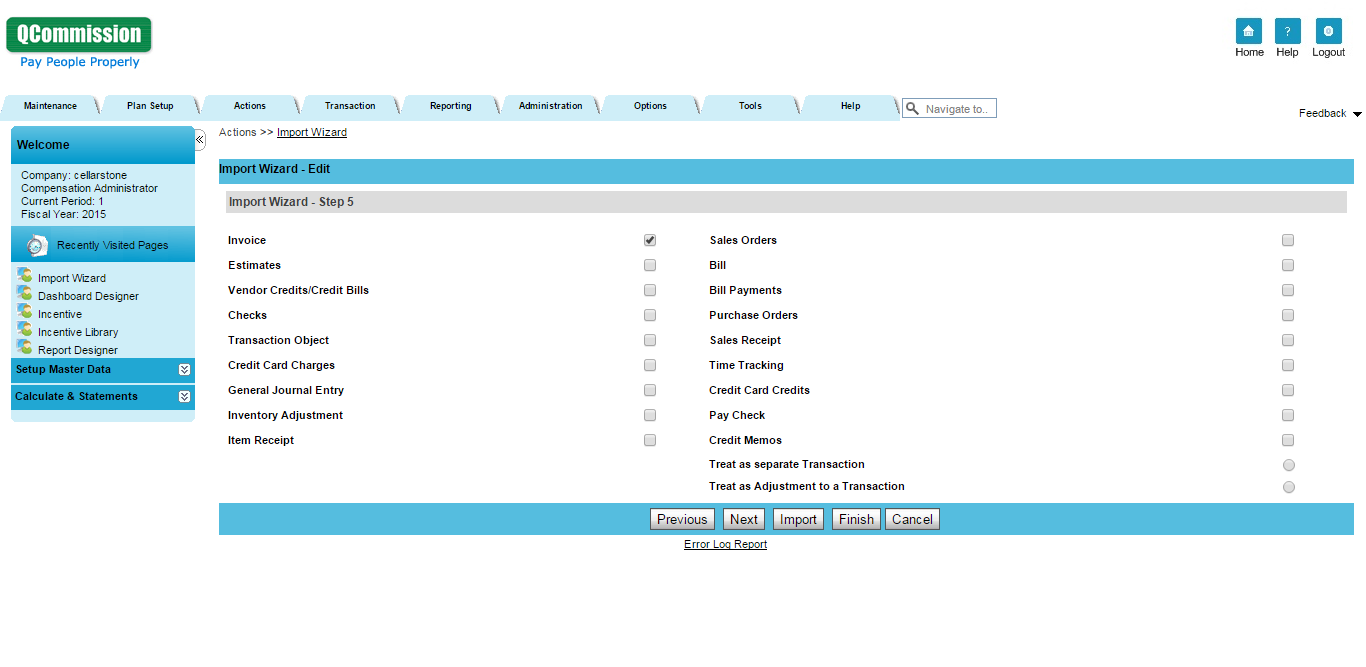Open Import Wizard from Recently Visited Pages

(73, 278)
